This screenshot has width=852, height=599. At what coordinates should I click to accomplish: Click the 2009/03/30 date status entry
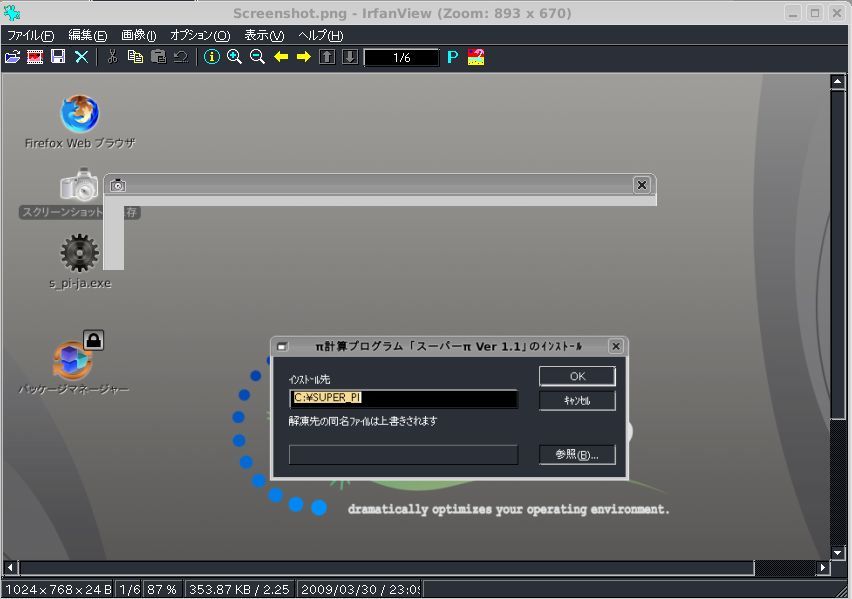(x=360, y=590)
